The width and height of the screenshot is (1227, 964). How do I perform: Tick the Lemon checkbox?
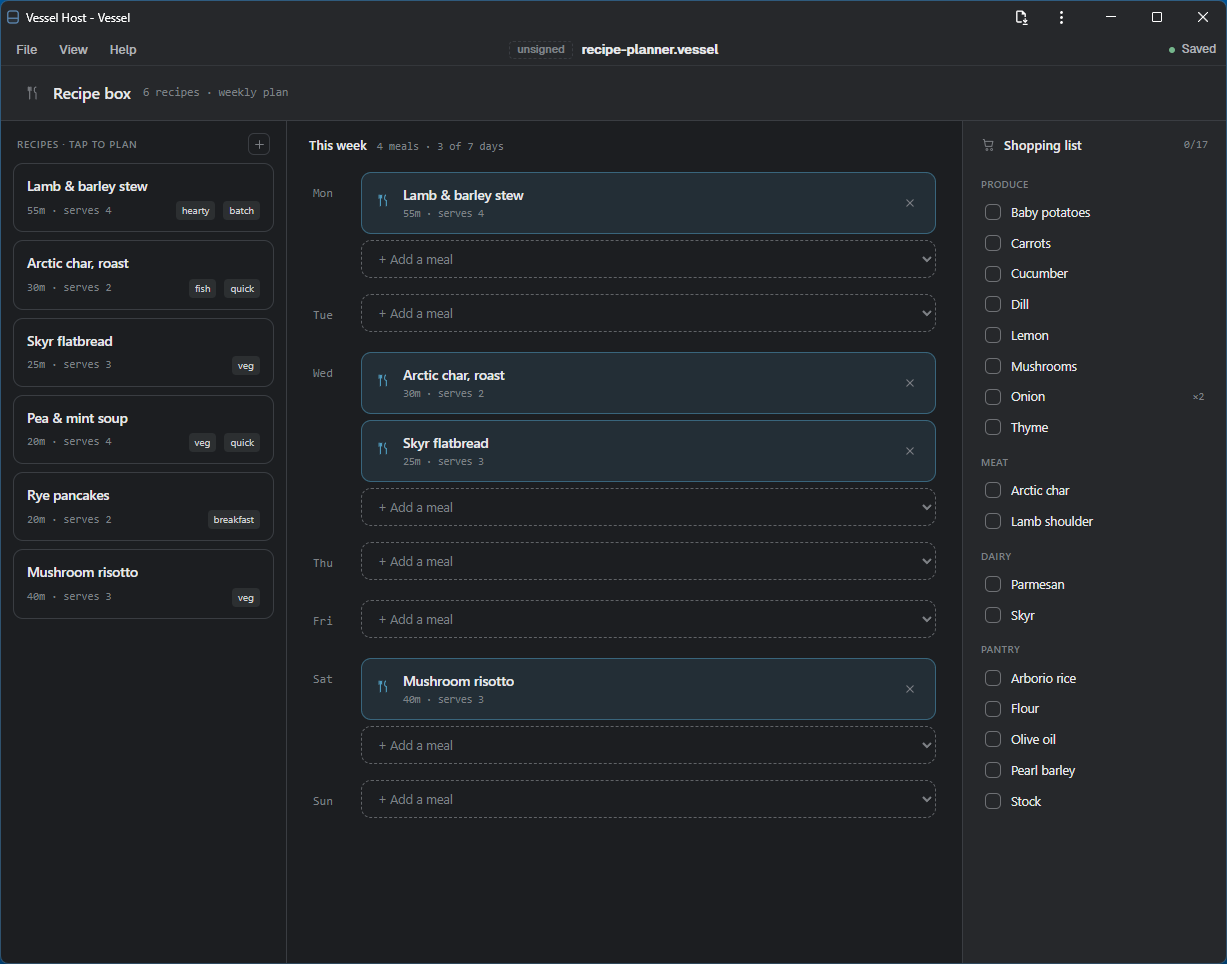pos(993,335)
